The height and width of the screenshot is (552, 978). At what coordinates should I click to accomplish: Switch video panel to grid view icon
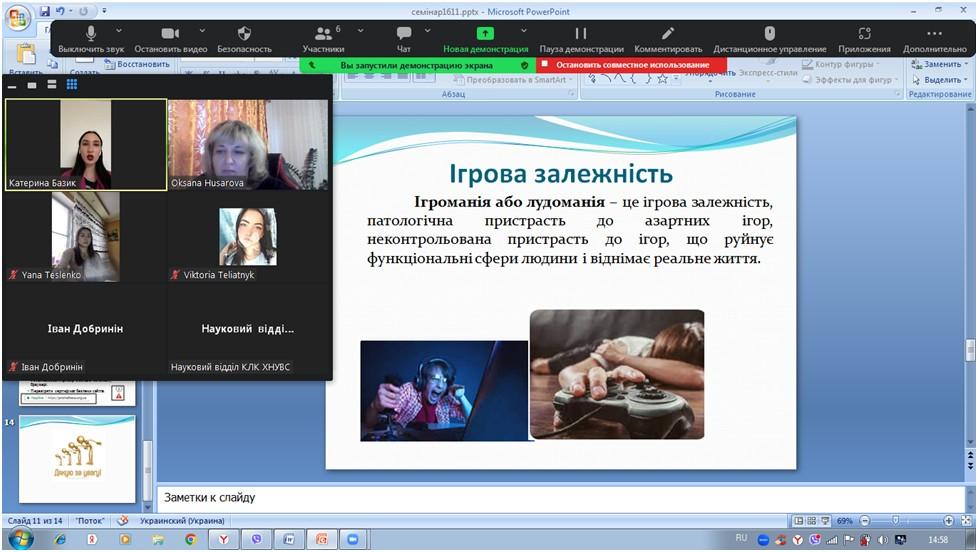click(x=72, y=85)
